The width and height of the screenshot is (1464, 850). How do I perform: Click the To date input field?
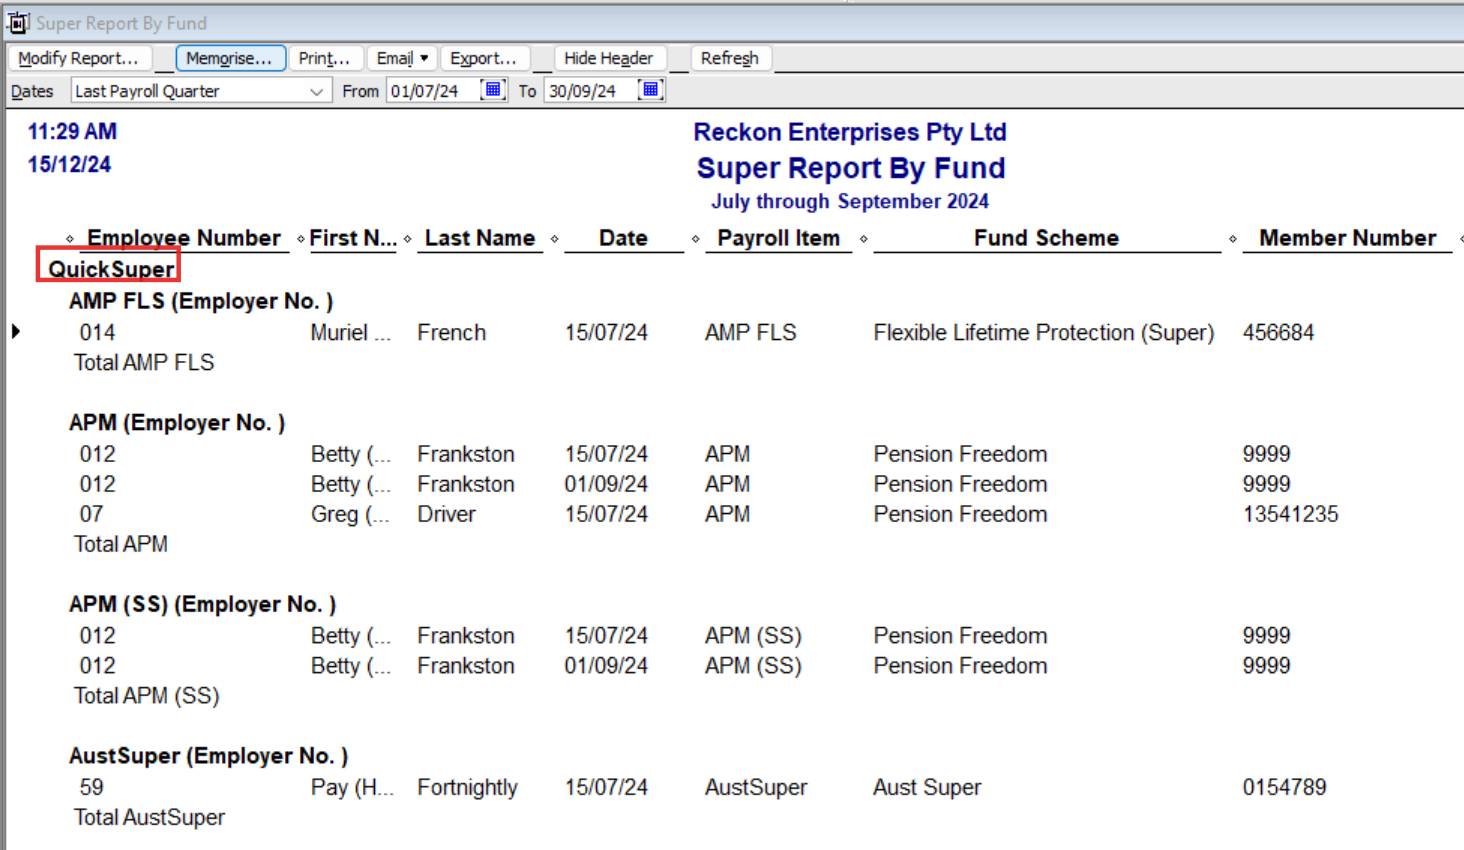pos(592,91)
